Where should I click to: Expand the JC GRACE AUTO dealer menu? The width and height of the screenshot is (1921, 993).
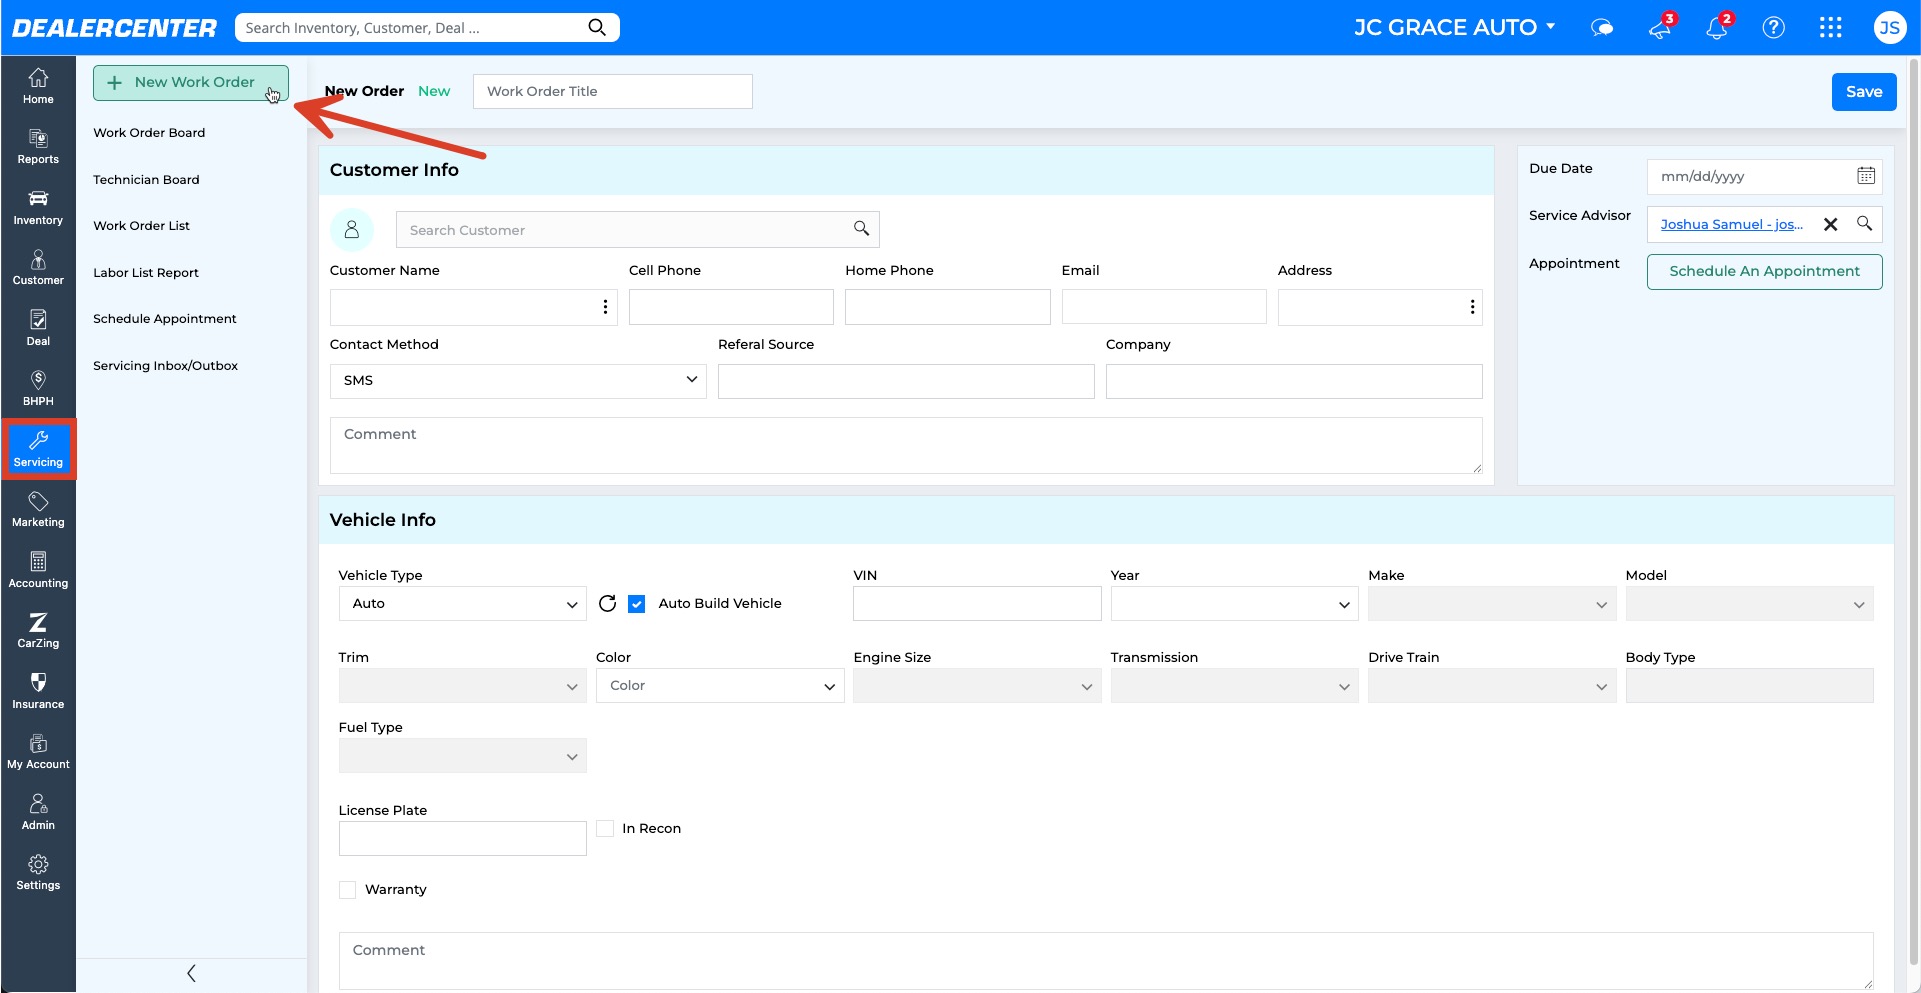click(x=1455, y=27)
